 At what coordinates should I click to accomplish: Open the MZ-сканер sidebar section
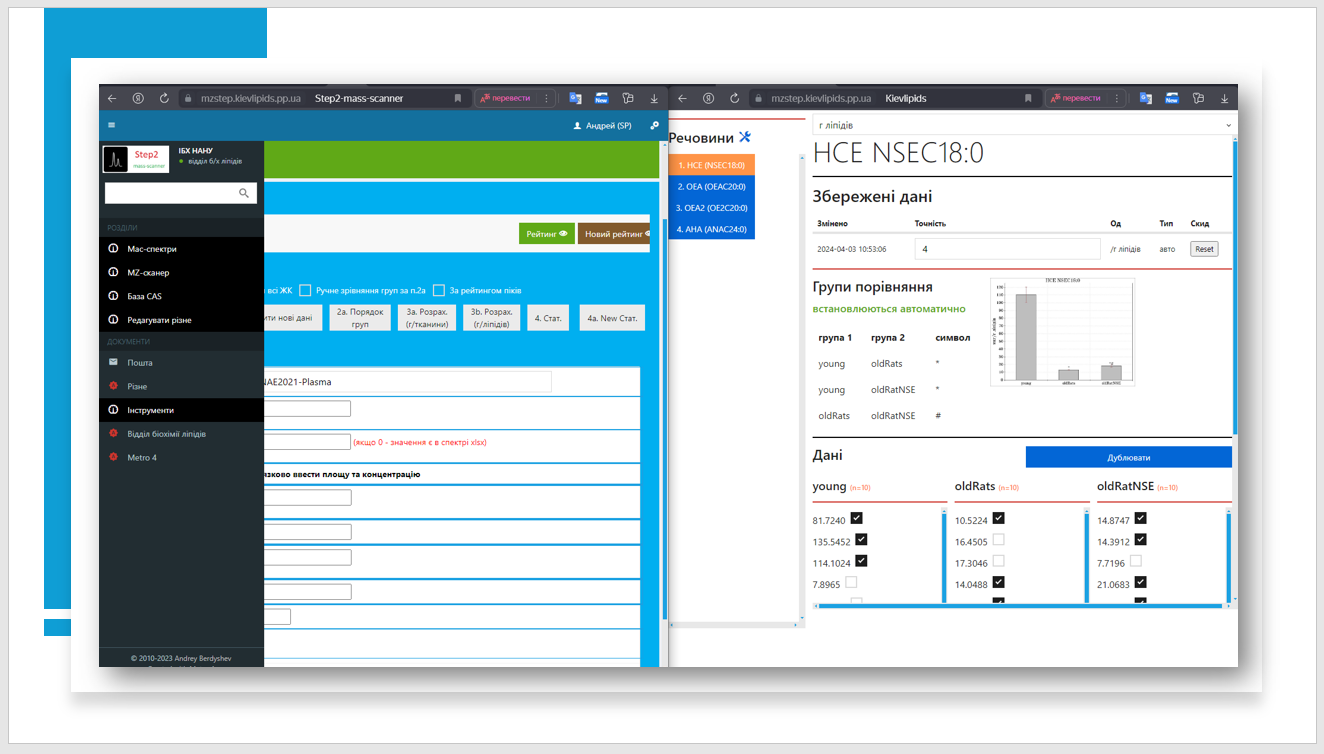click(148, 272)
